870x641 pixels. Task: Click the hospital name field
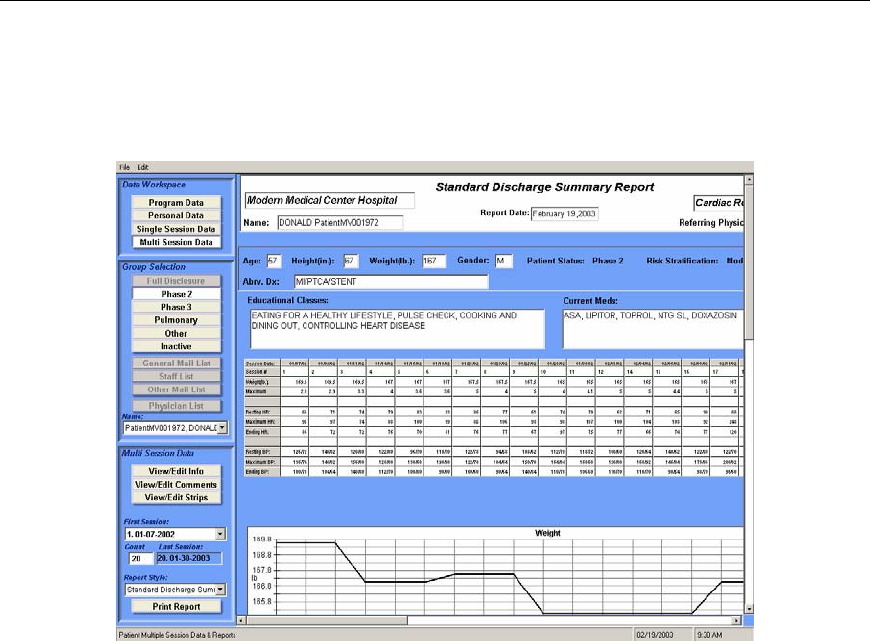click(330, 200)
